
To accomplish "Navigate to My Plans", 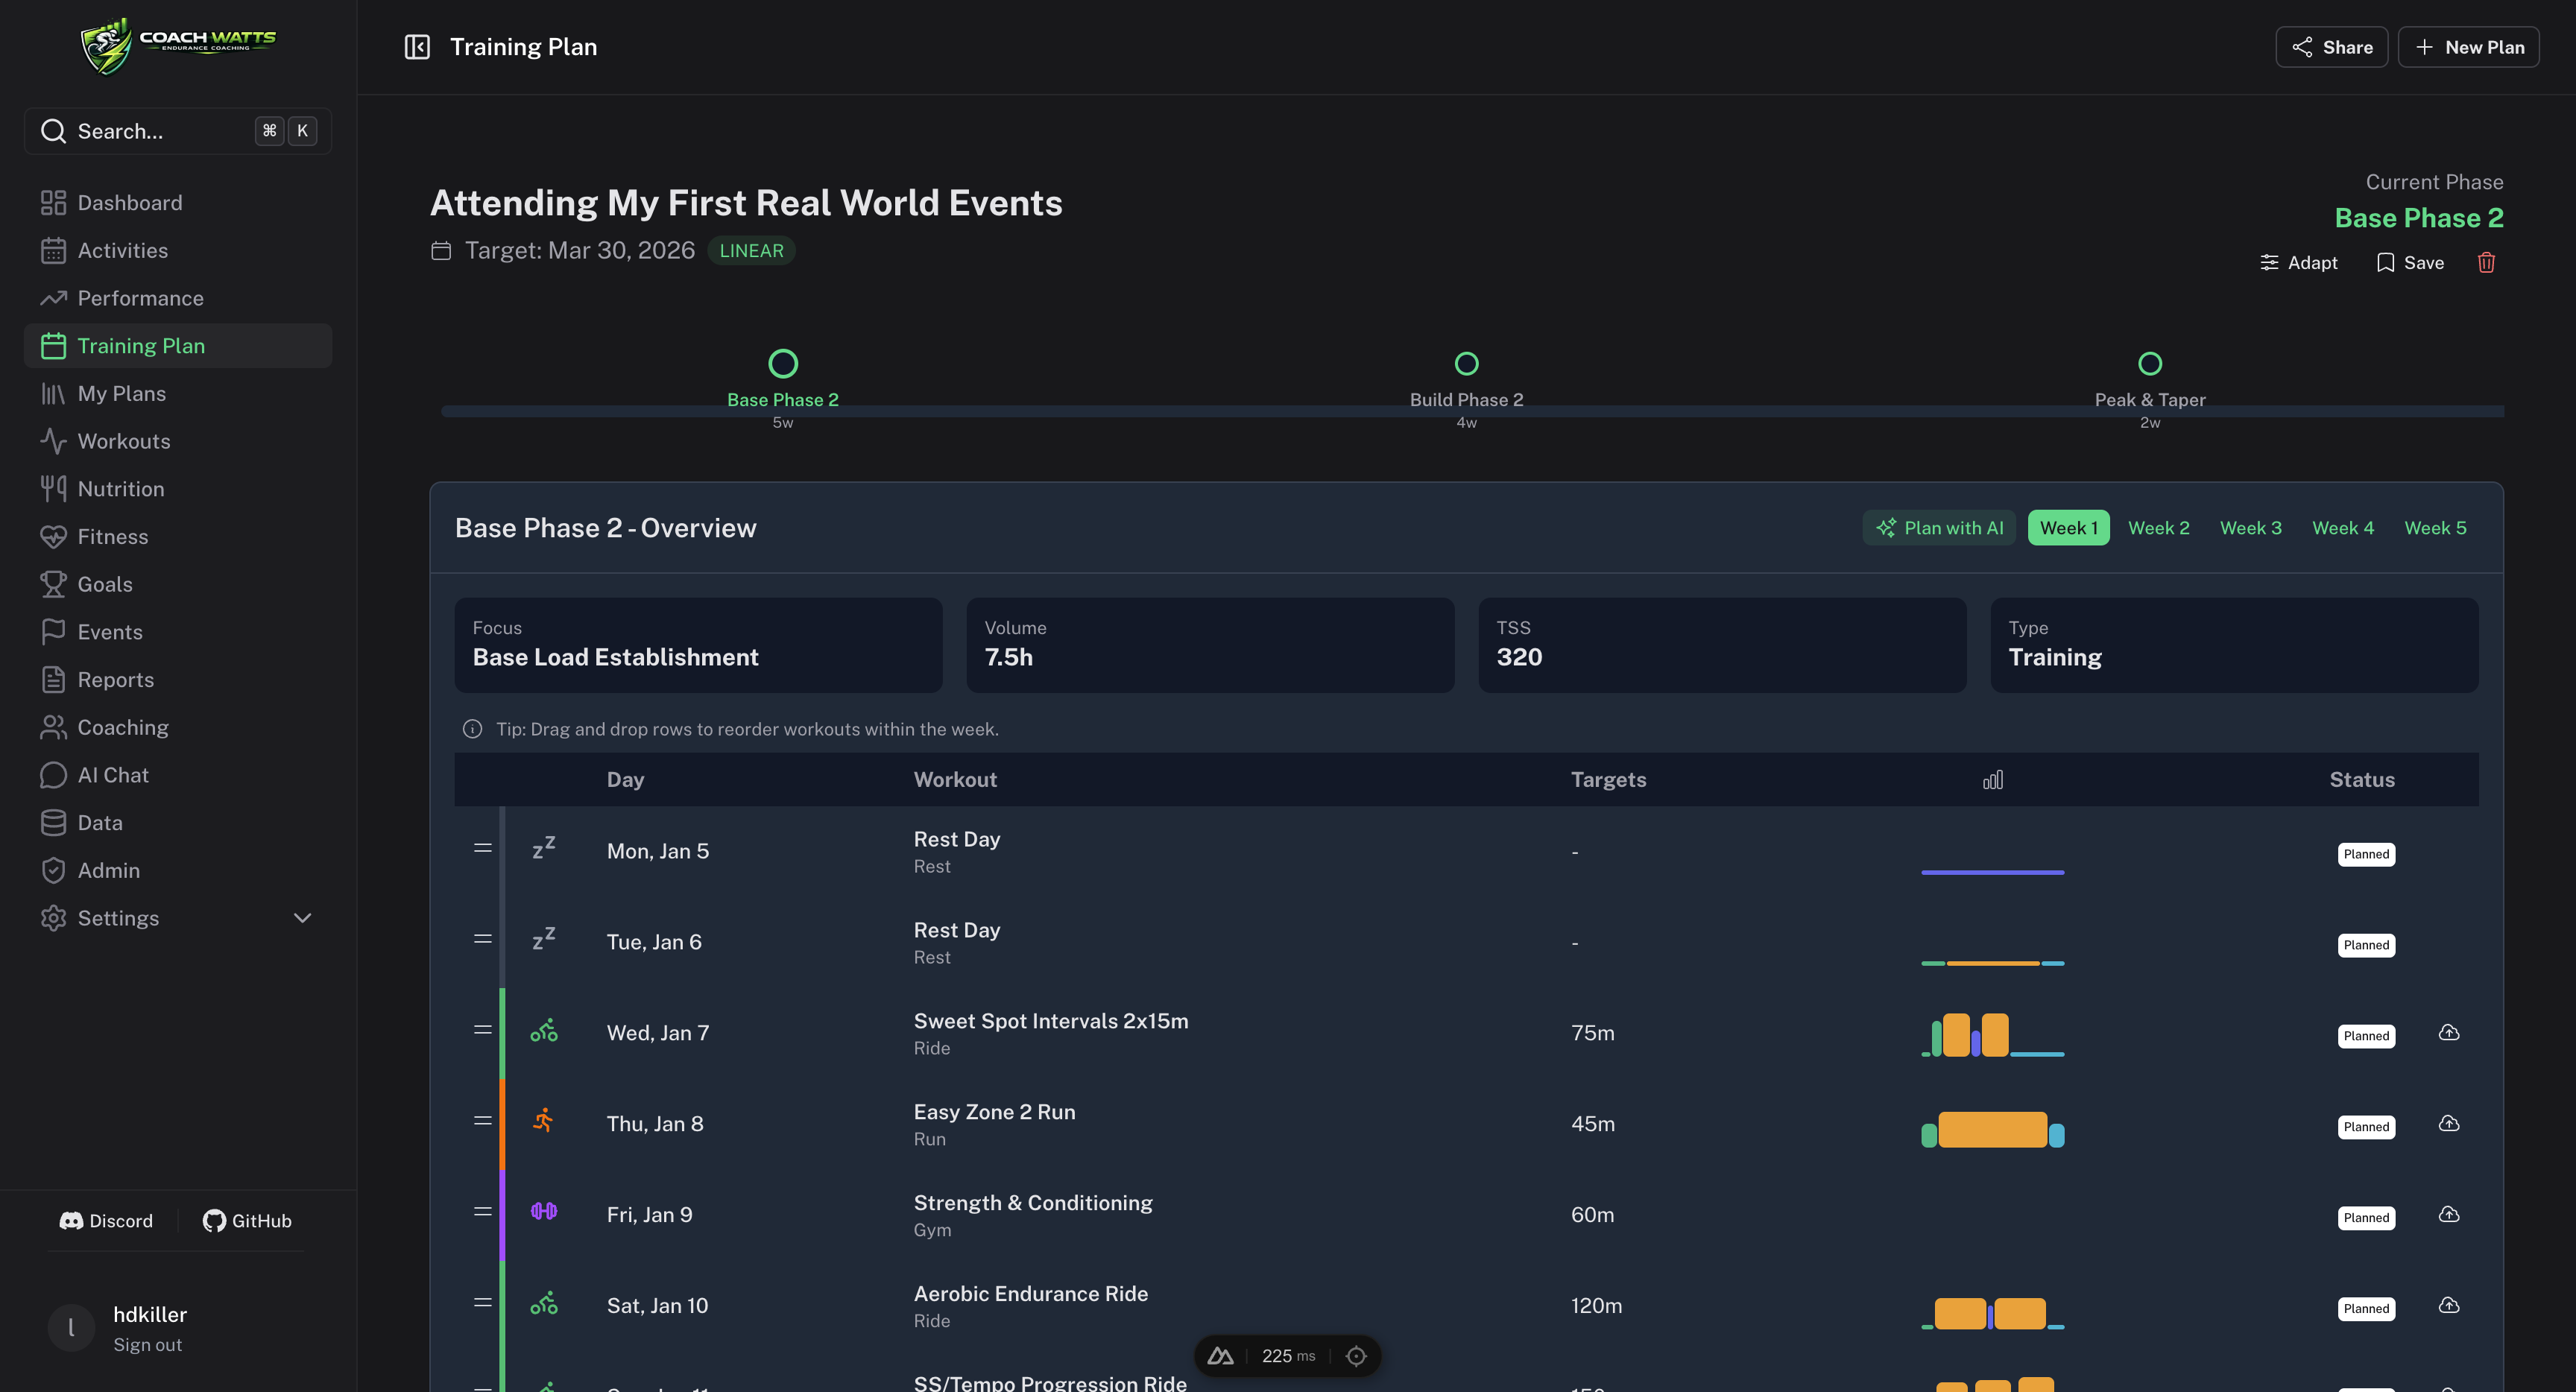I will (x=178, y=394).
